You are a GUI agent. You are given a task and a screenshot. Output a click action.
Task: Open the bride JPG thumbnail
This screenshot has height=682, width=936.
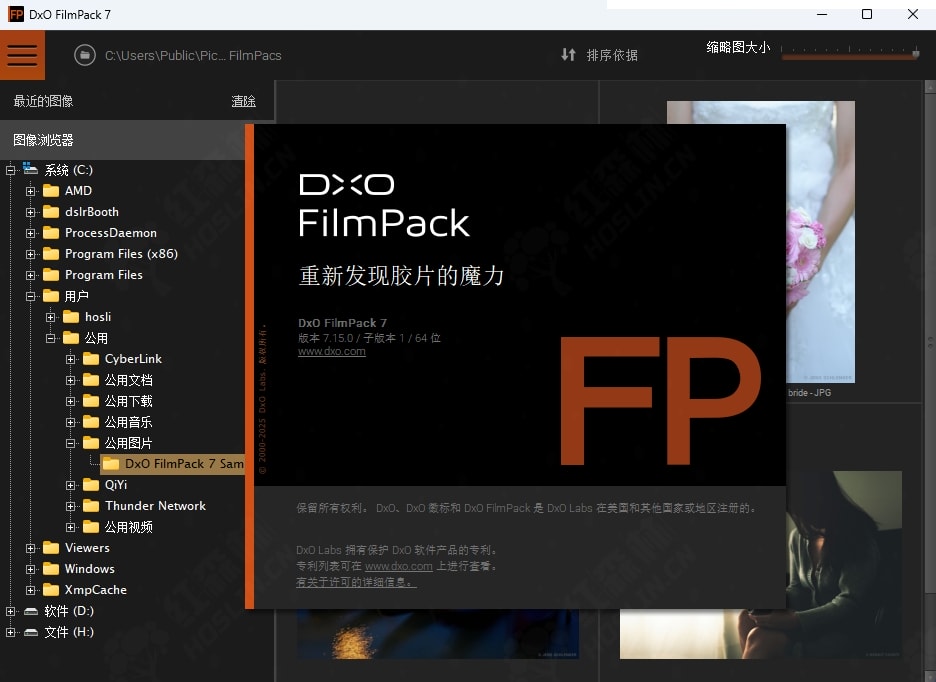point(820,241)
